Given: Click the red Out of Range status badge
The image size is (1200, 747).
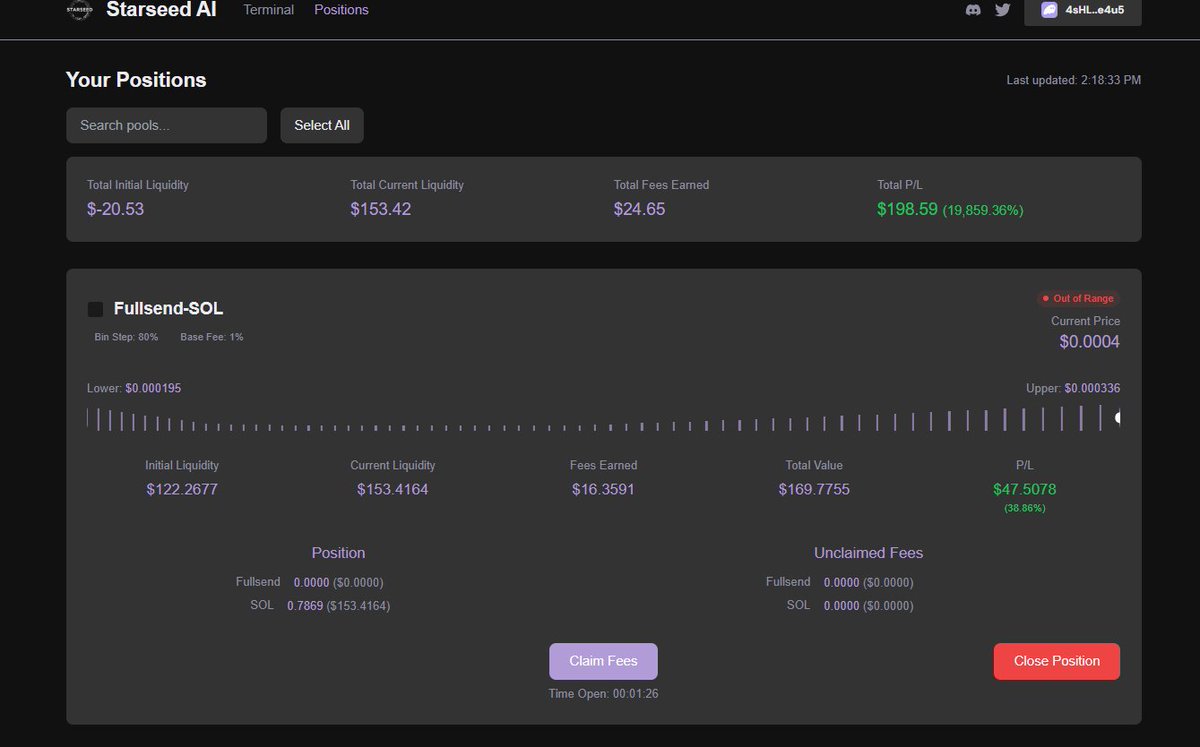Looking at the screenshot, I should click(1079, 298).
